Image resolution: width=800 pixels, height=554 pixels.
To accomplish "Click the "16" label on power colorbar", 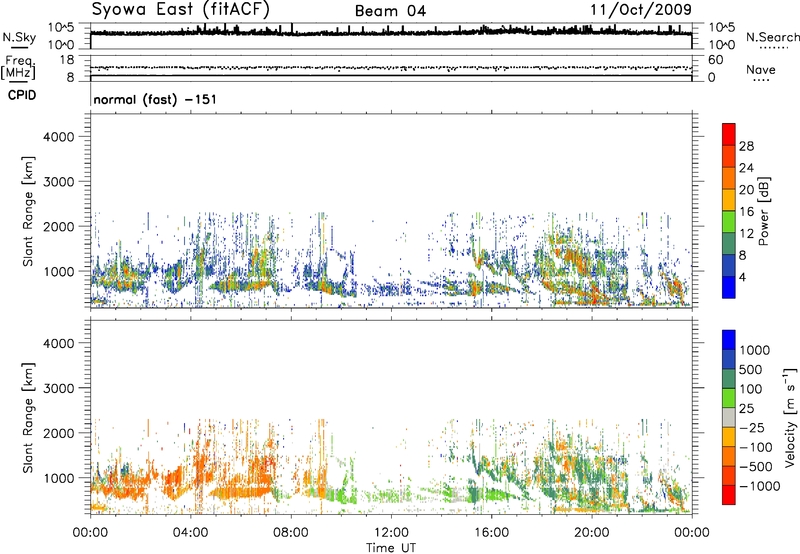I will 746,212.
